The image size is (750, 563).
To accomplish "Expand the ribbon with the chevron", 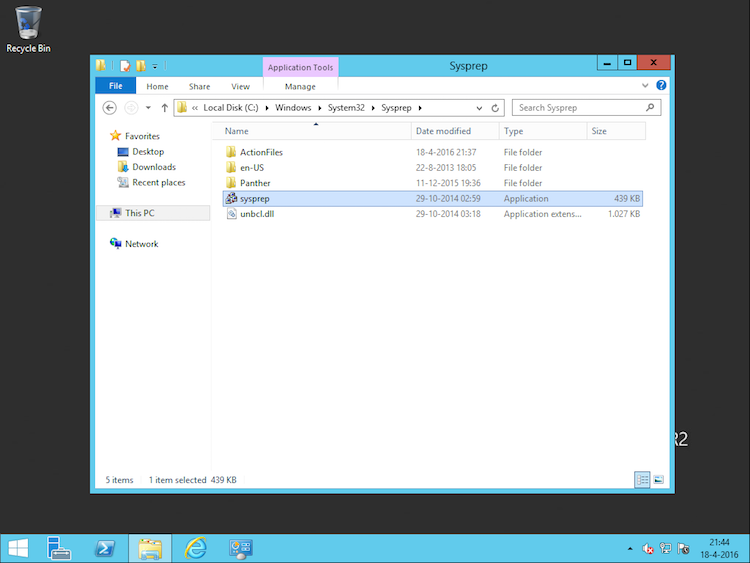I will coord(645,86).
